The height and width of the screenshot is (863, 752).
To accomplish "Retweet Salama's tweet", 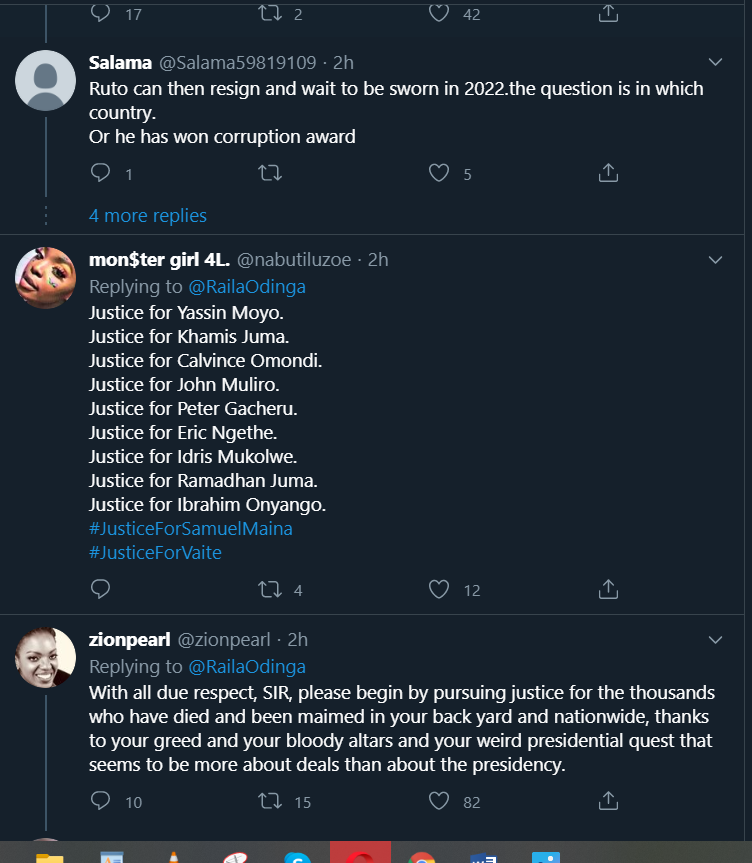I will click(270, 174).
